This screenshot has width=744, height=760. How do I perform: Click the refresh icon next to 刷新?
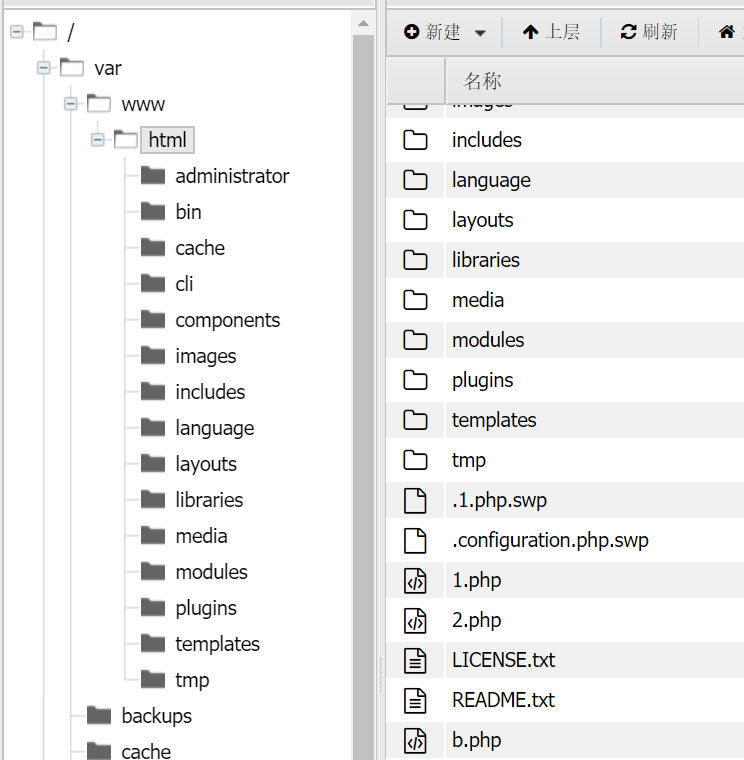pyautogui.click(x=629, y=32)
